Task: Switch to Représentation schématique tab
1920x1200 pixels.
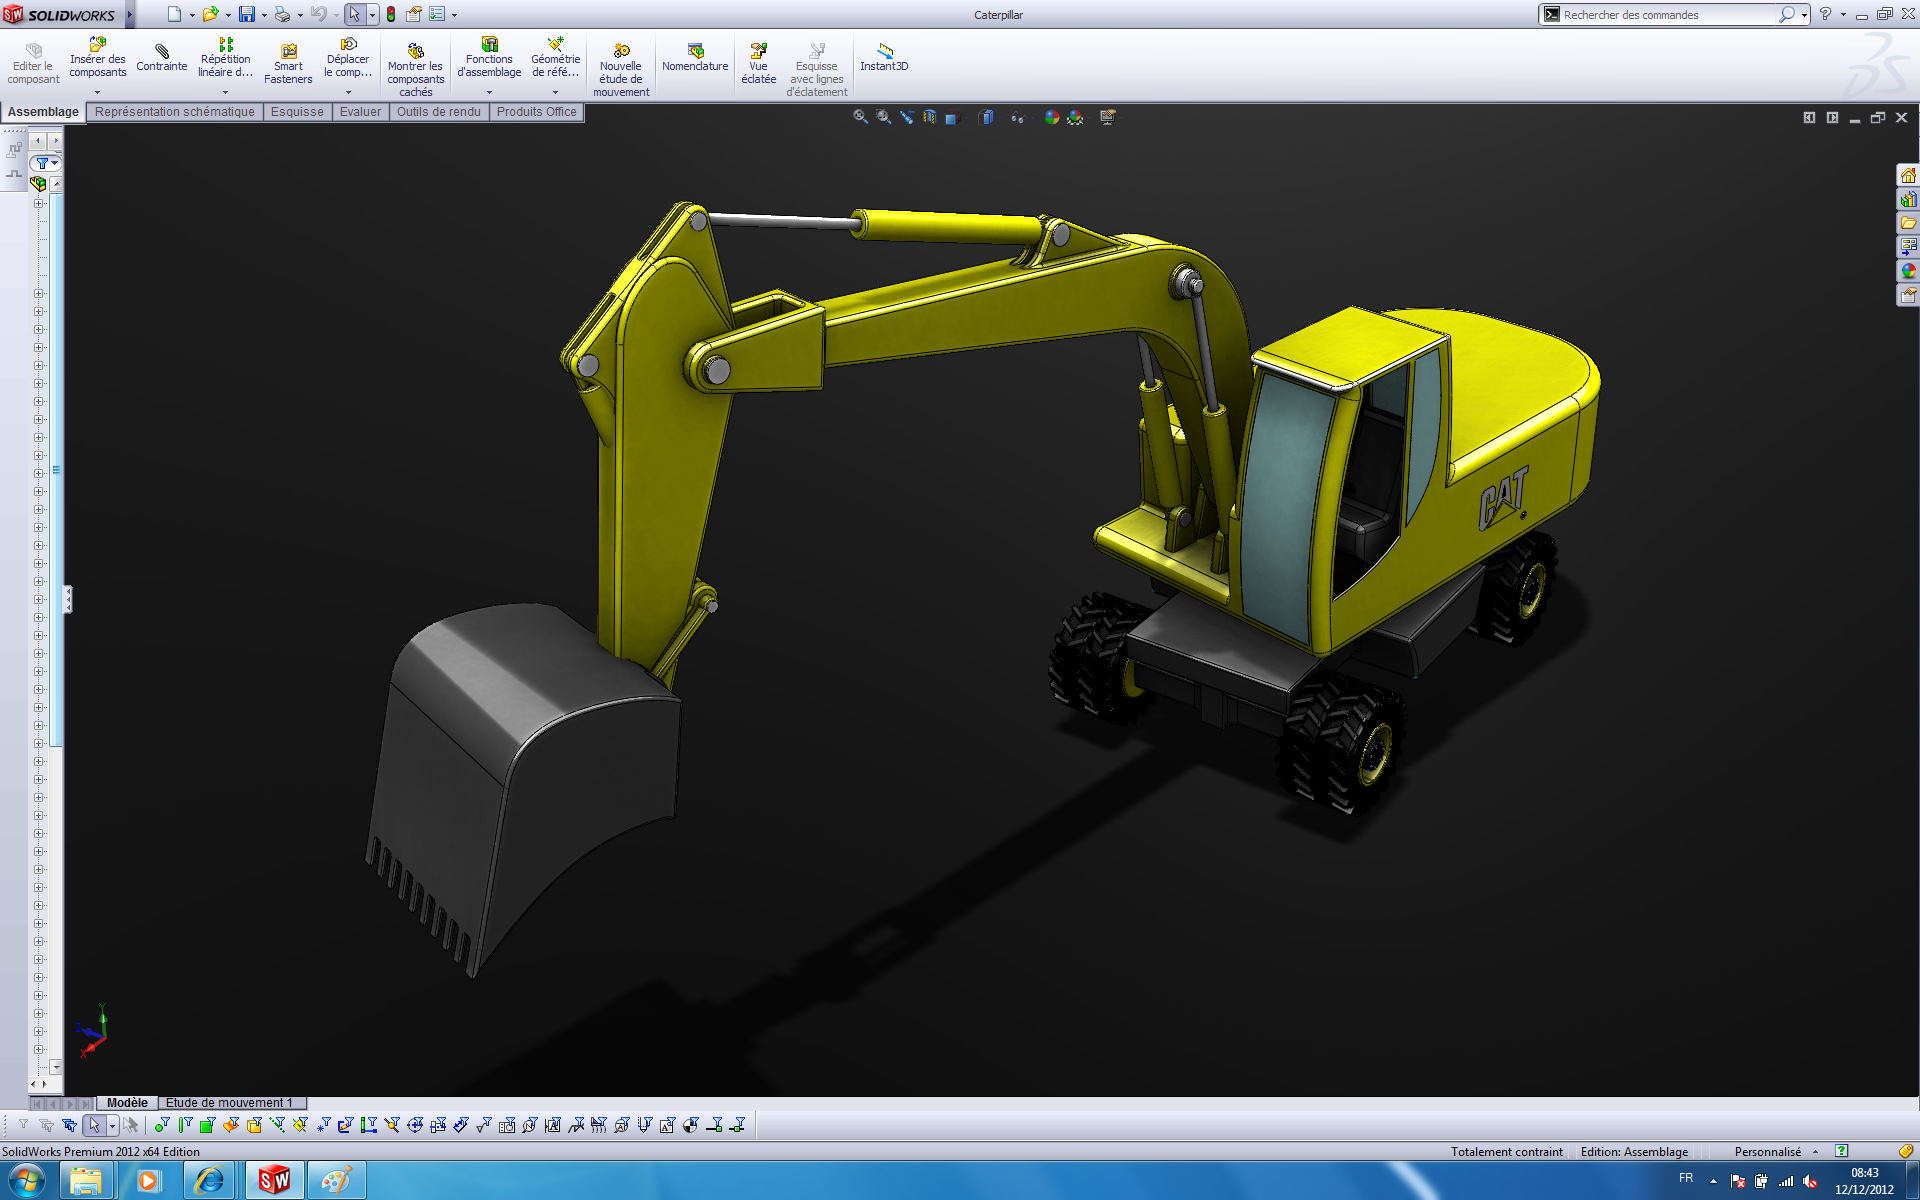Action: [175, 112]
